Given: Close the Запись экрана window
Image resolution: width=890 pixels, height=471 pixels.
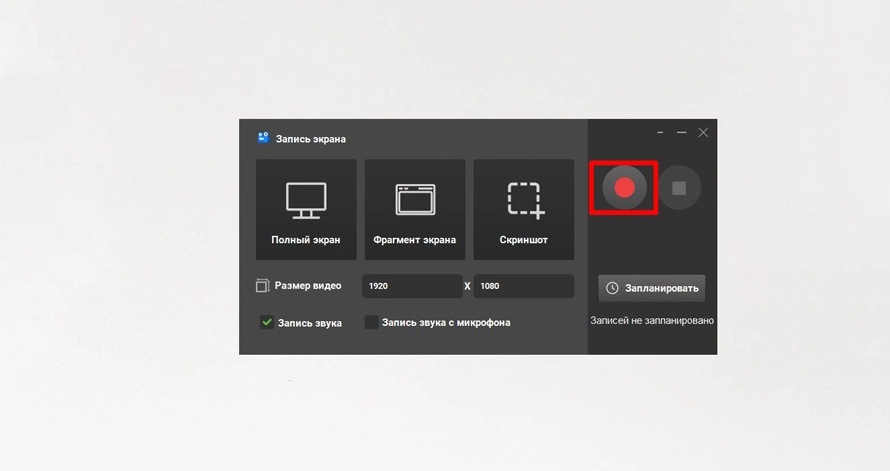Looking at the screenshot, I should click(x=703, y=133).
